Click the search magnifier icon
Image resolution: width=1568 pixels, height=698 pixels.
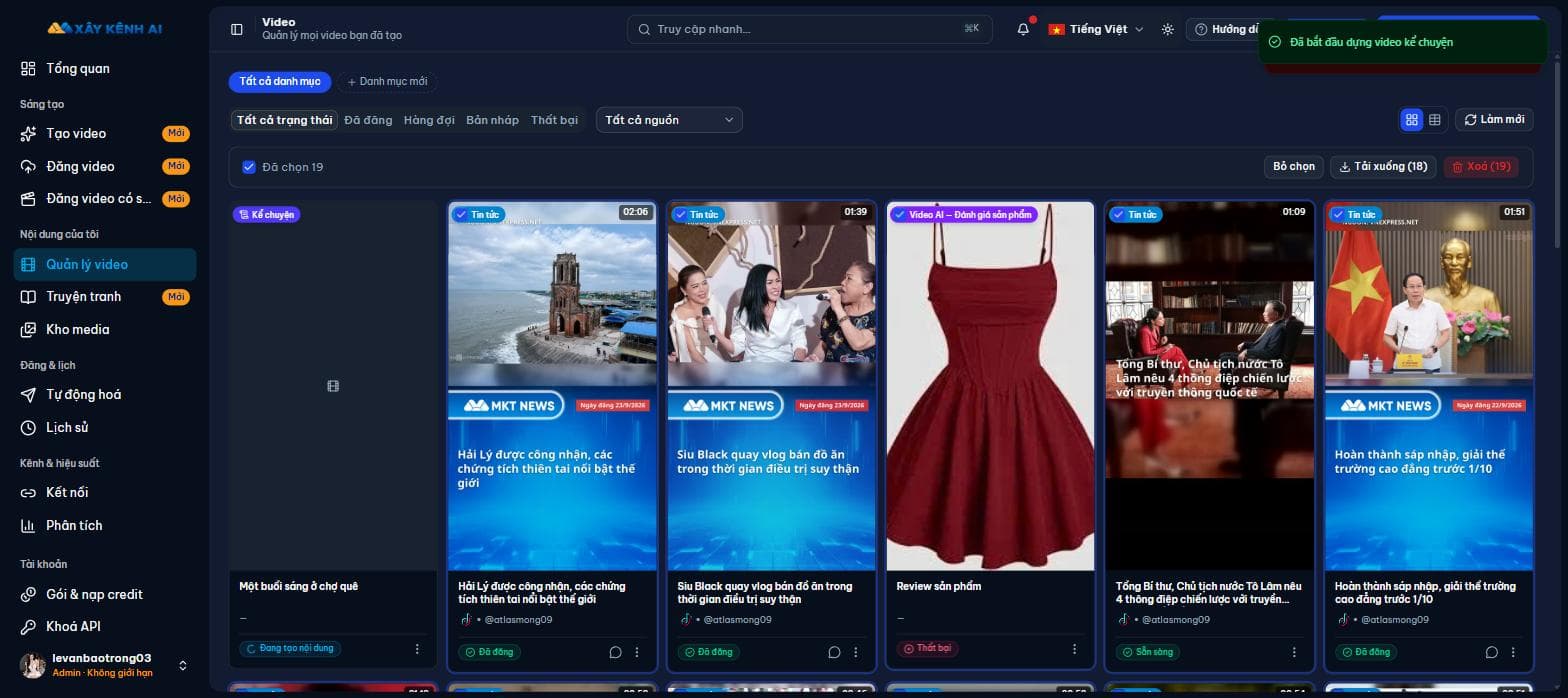[x=644, y=29]
